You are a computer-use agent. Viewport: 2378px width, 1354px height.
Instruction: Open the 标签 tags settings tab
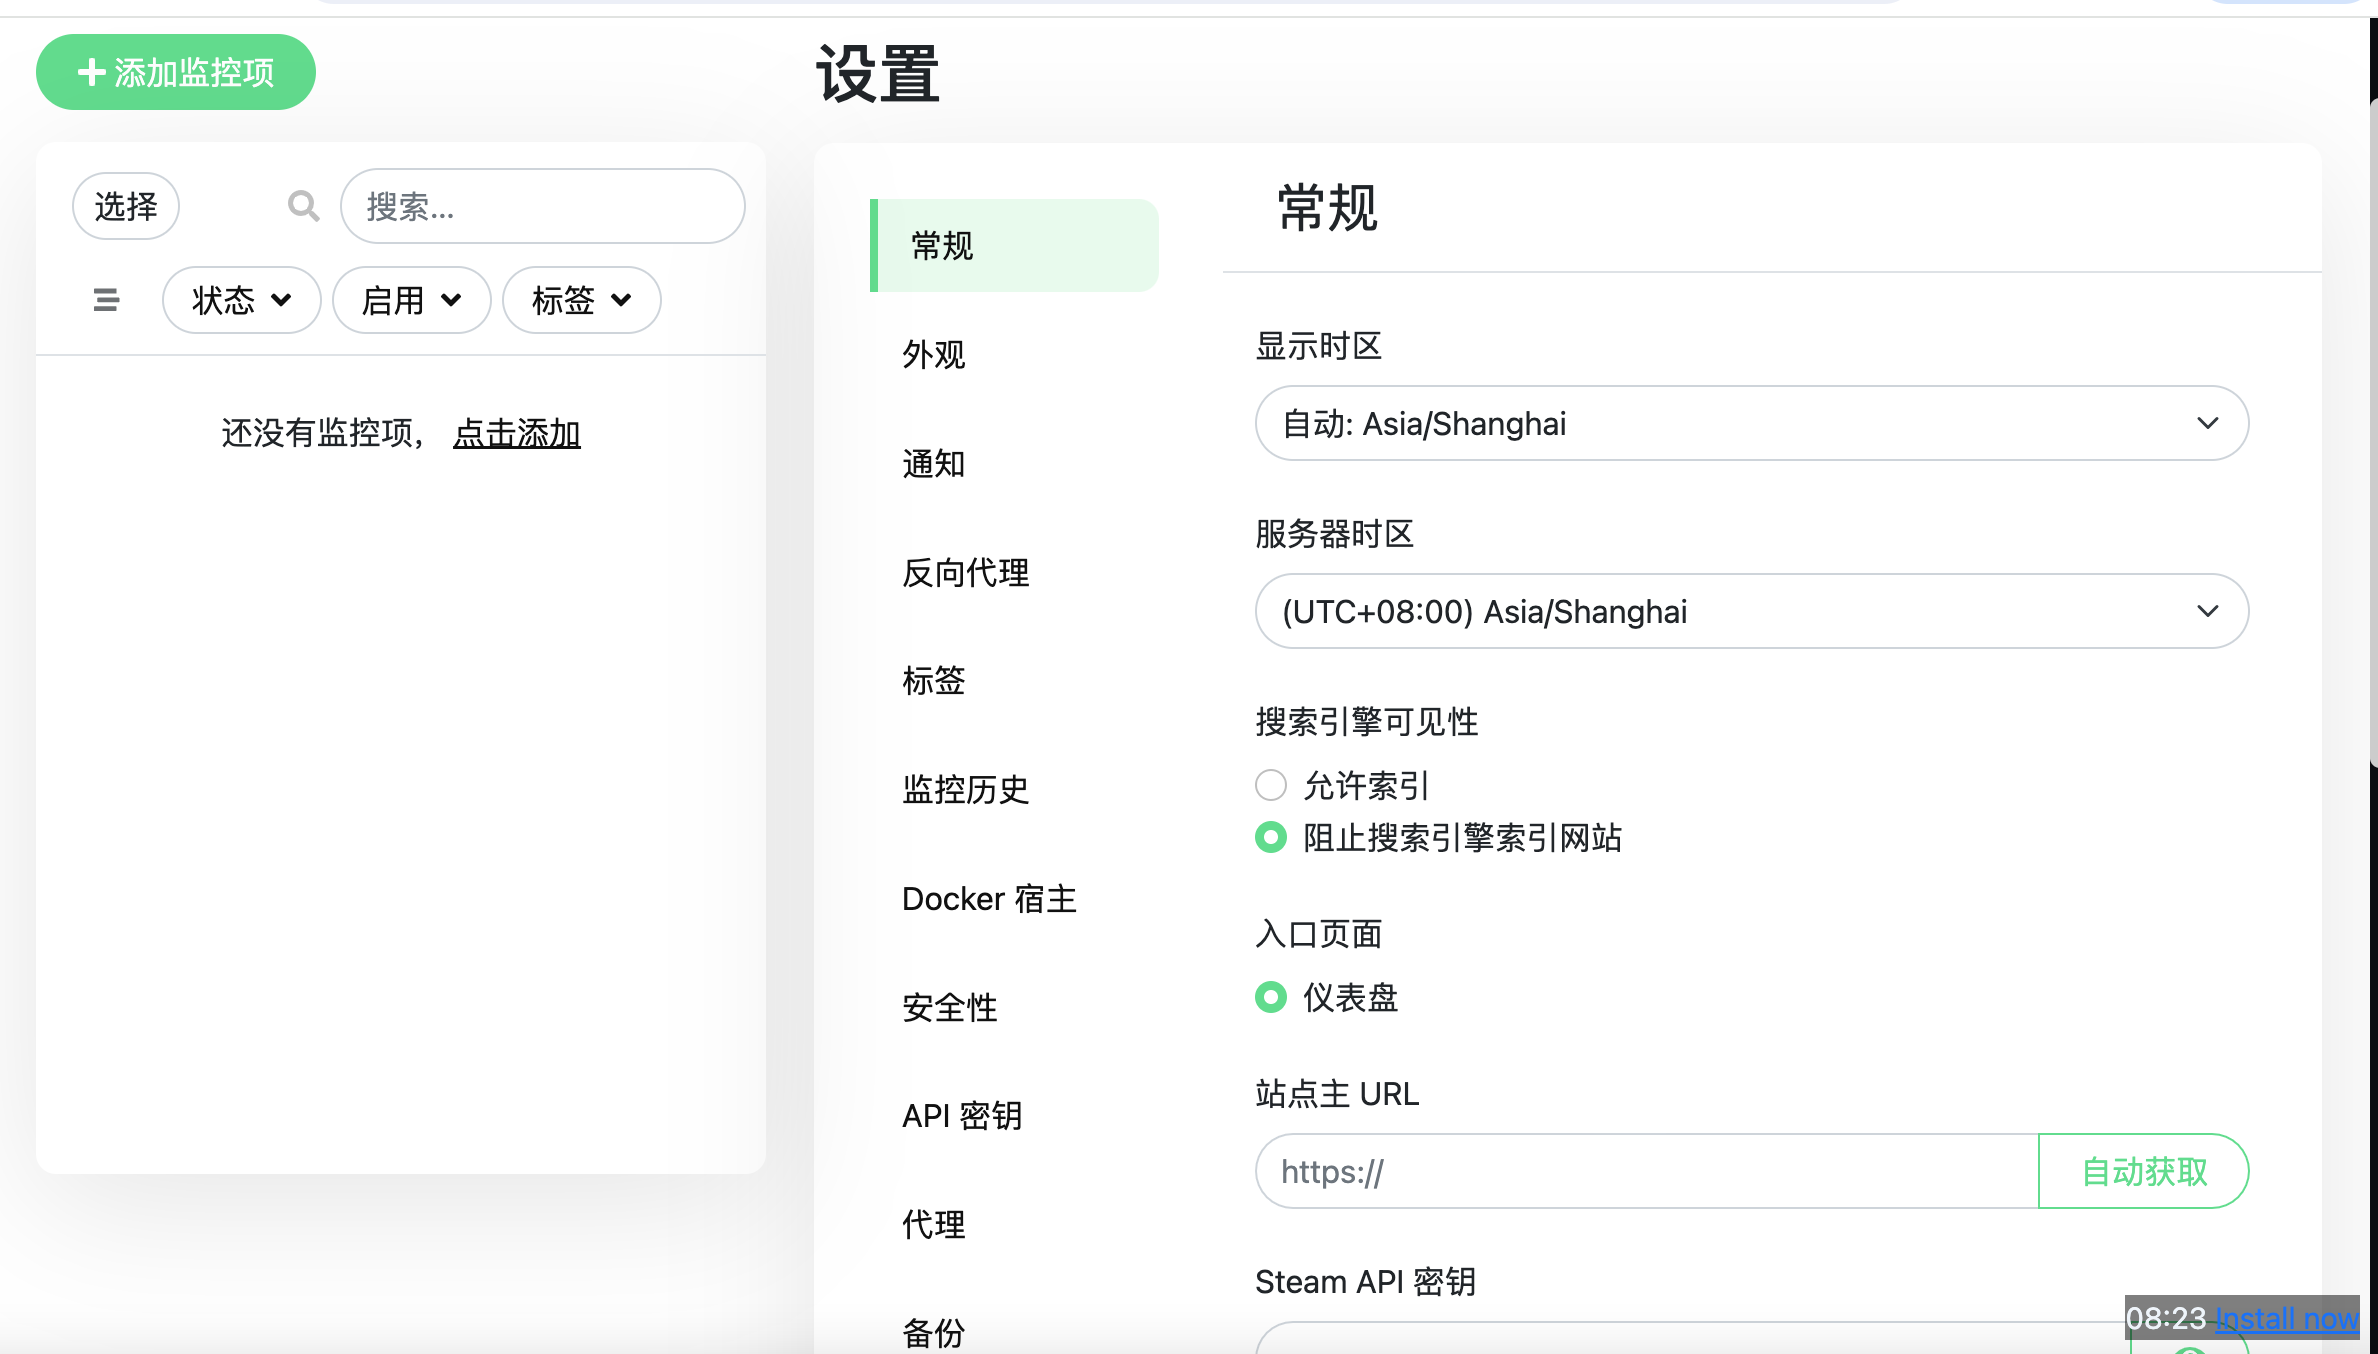(934, 680)
